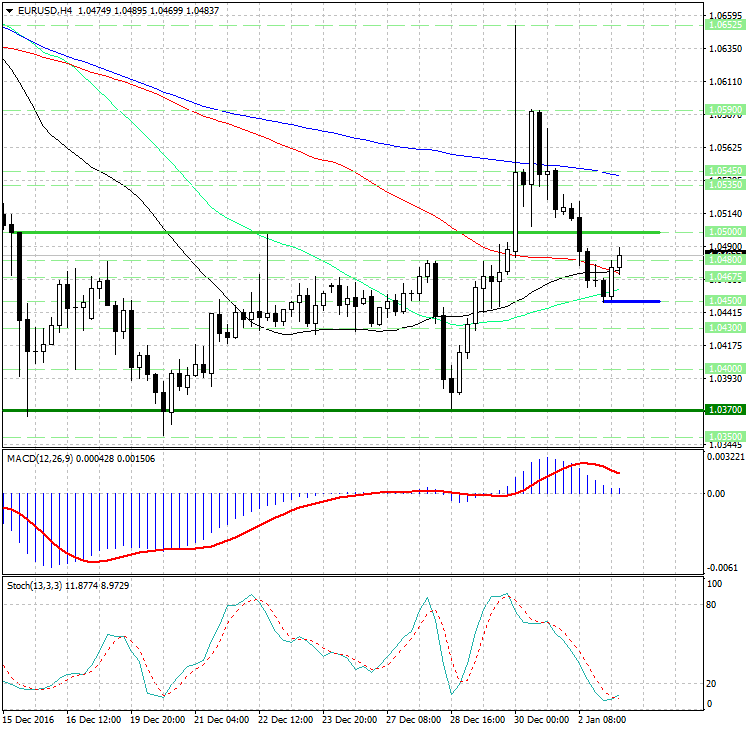Select the Stochastic scale level 100
746x731 pixels.
point(714,583)
